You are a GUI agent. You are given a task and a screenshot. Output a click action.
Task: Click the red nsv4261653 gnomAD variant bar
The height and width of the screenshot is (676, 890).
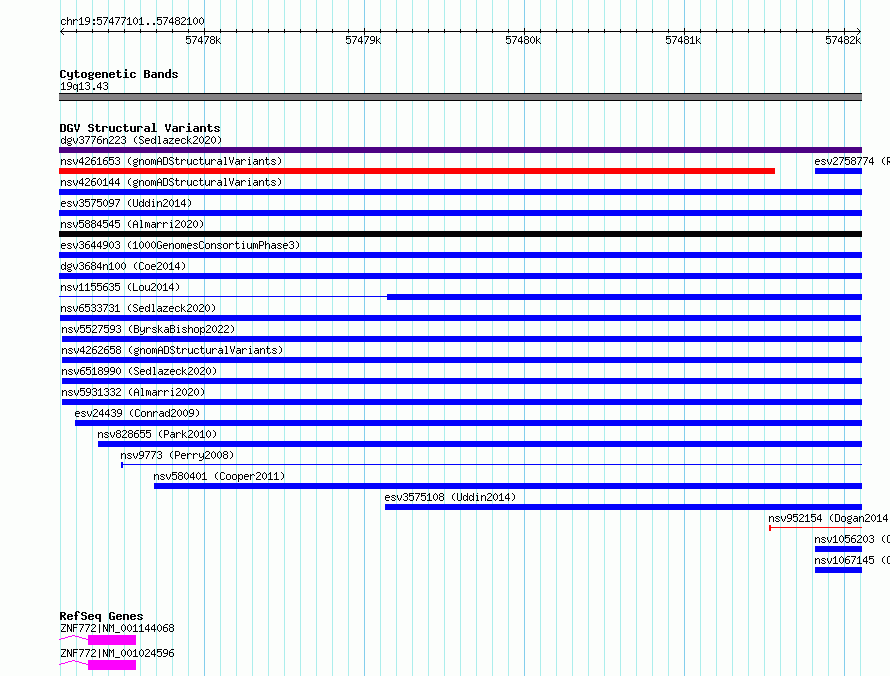[x=417, y=171]
